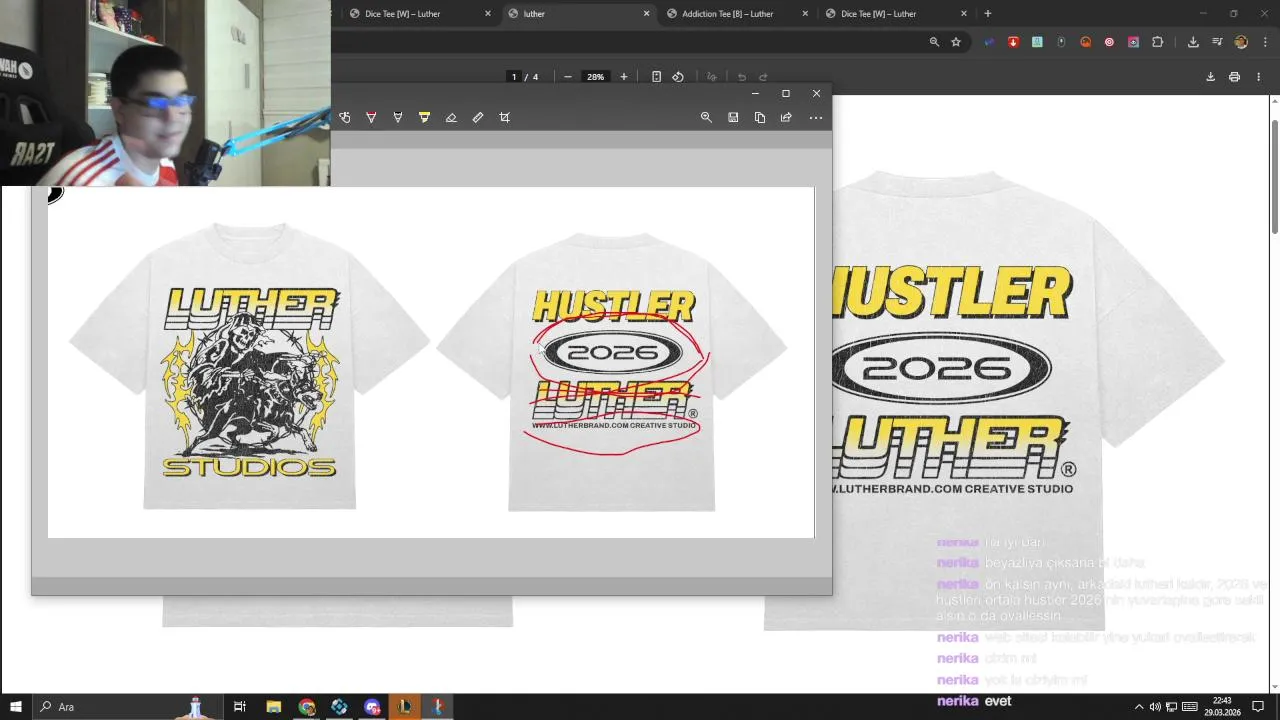Viewport: 1280px width, 720px height.
Task: Click the zoom magnifier in Snip & Sketch
Action: tap(706, 117)
